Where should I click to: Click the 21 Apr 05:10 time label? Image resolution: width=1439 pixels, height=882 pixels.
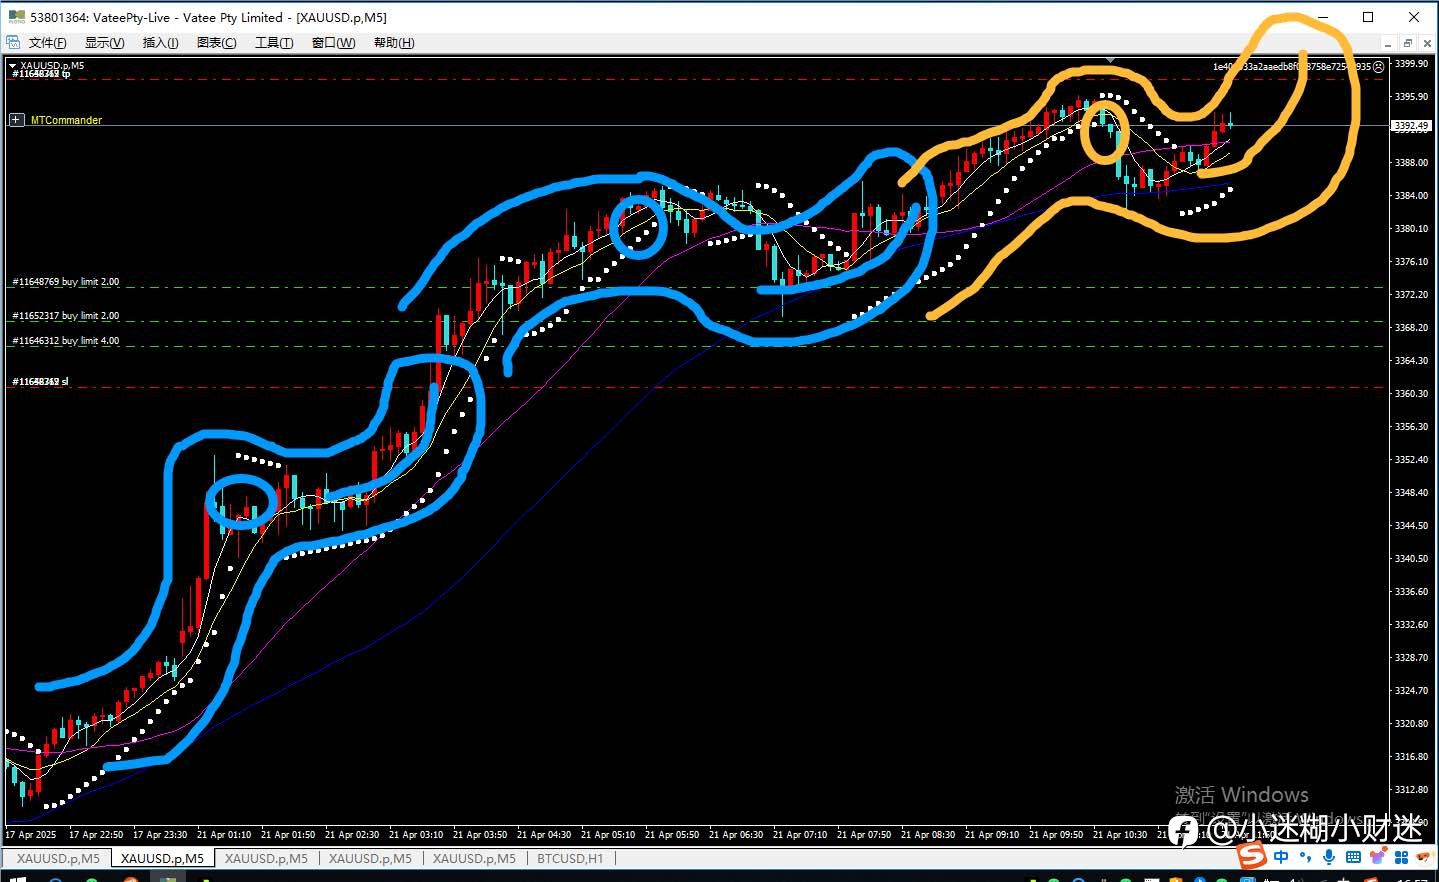pos(607,834)
